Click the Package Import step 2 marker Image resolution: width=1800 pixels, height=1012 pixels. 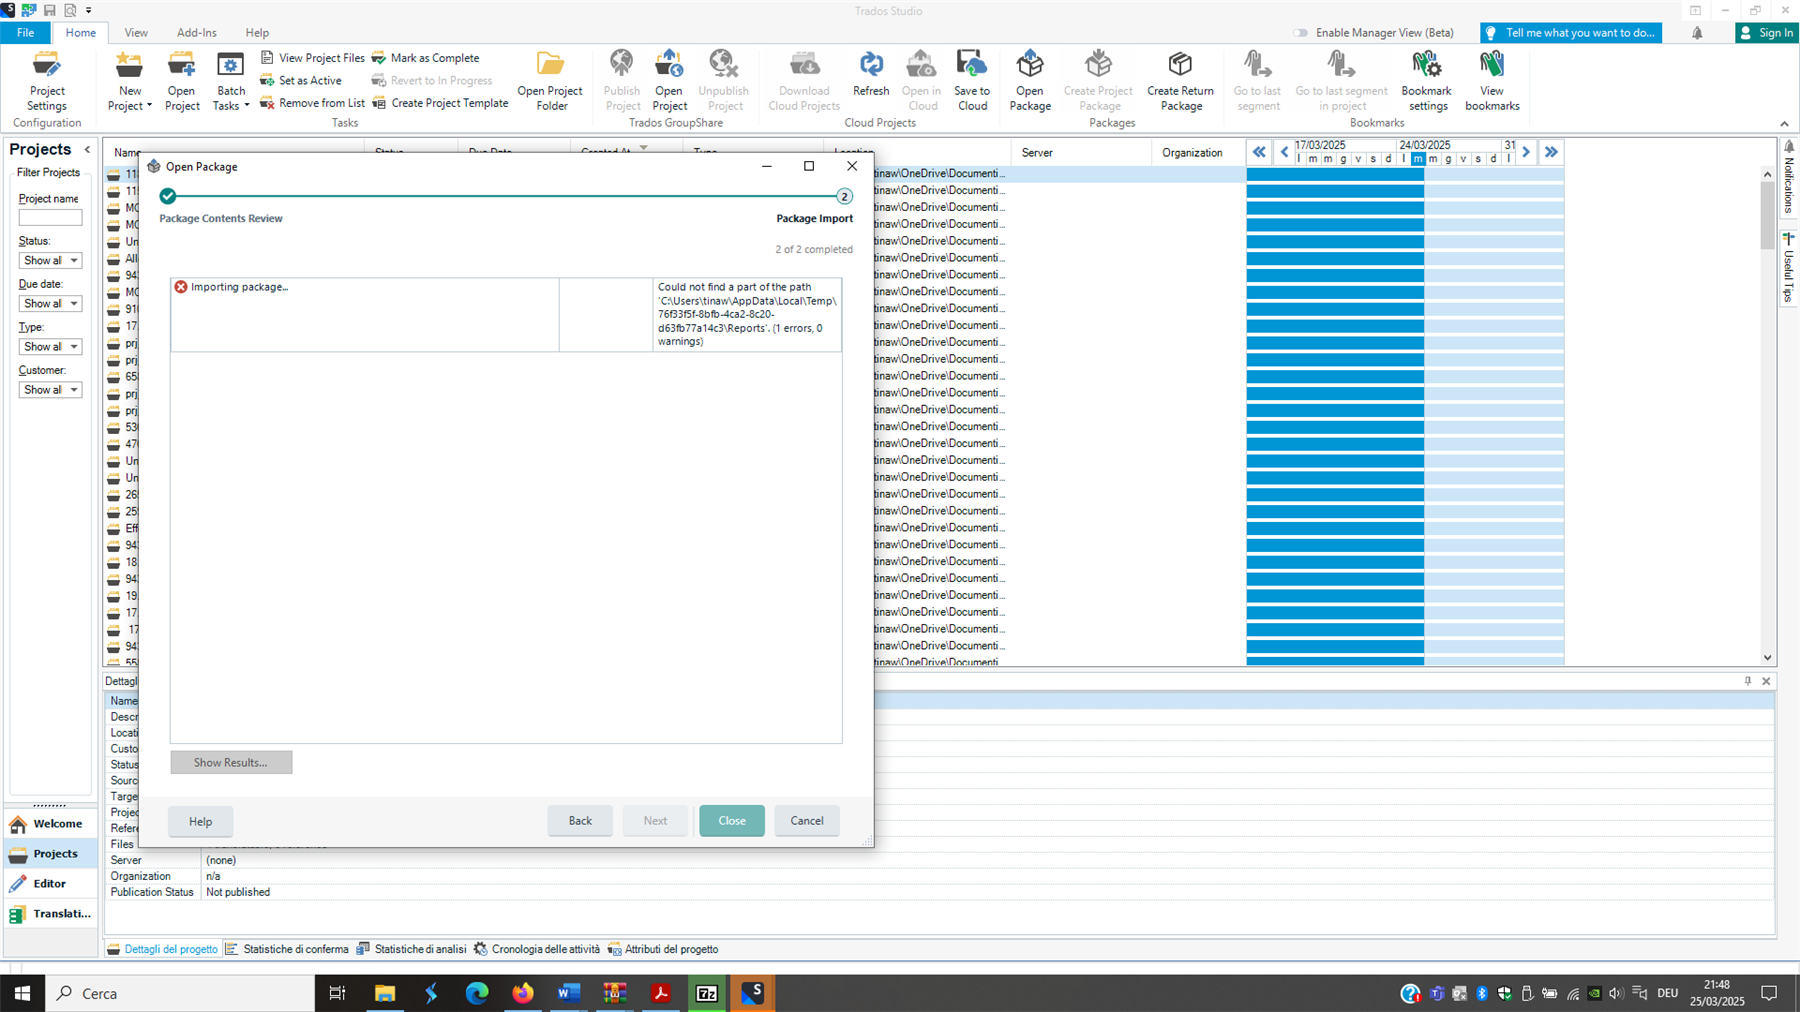(844, 196)
